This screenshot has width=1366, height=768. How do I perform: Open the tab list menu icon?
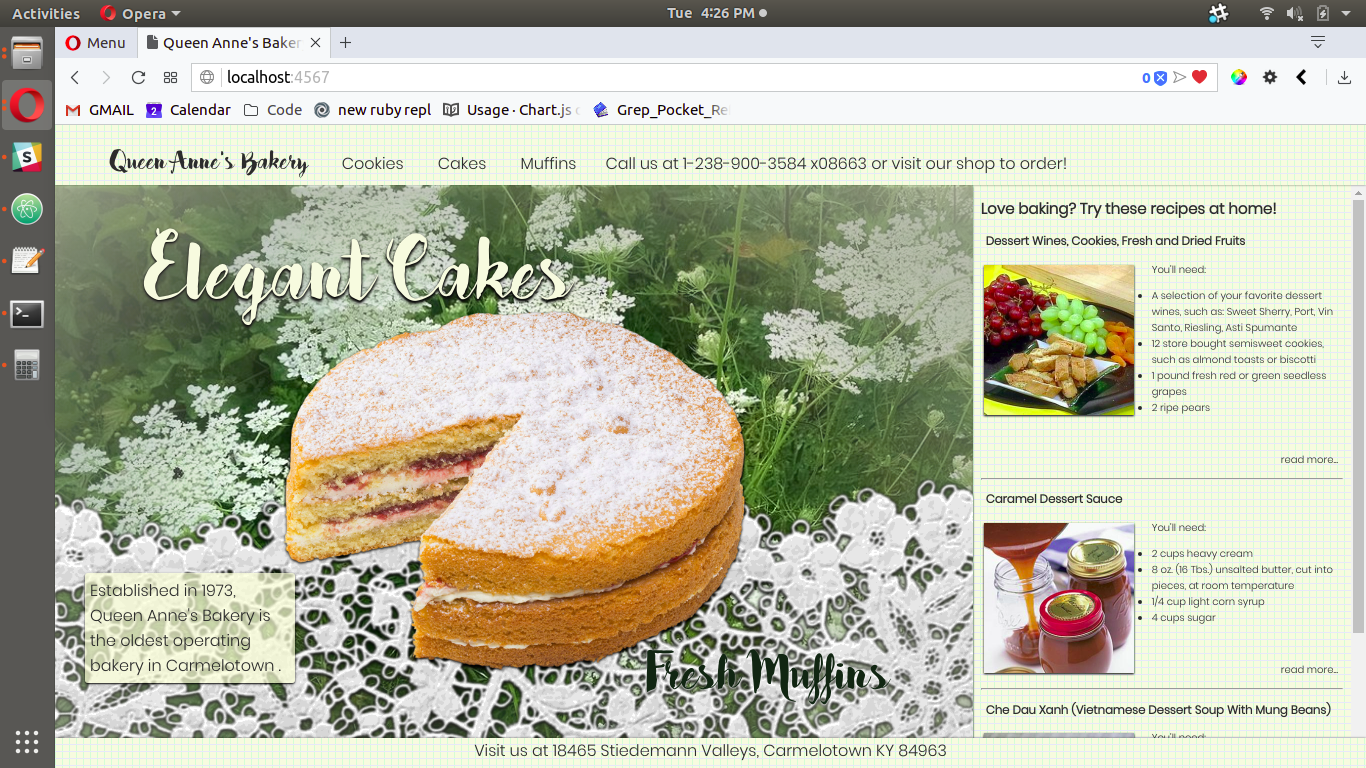click(x=1318, y=42)
